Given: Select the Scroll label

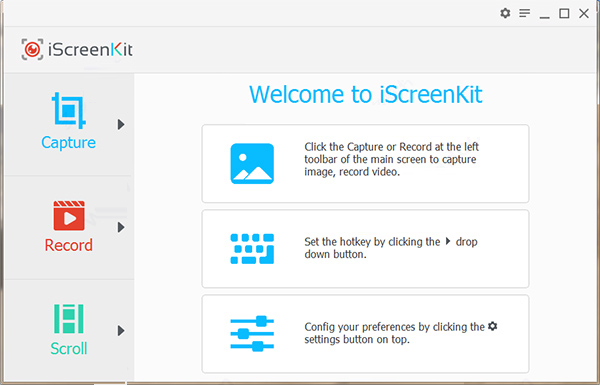Looking at the screenshot, I should coord(69,349).
